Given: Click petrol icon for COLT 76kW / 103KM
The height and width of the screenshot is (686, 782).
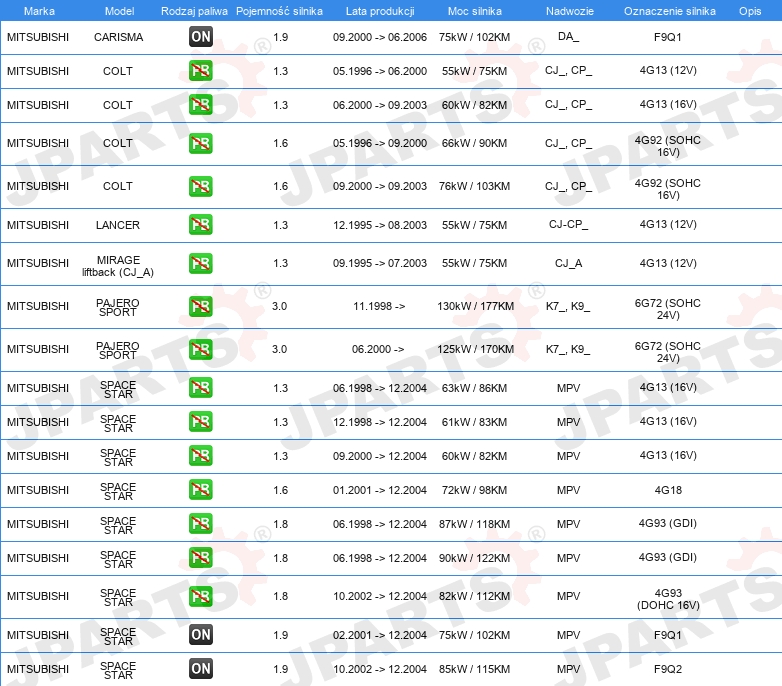Looking at the screenshot, I should (201, 186).
